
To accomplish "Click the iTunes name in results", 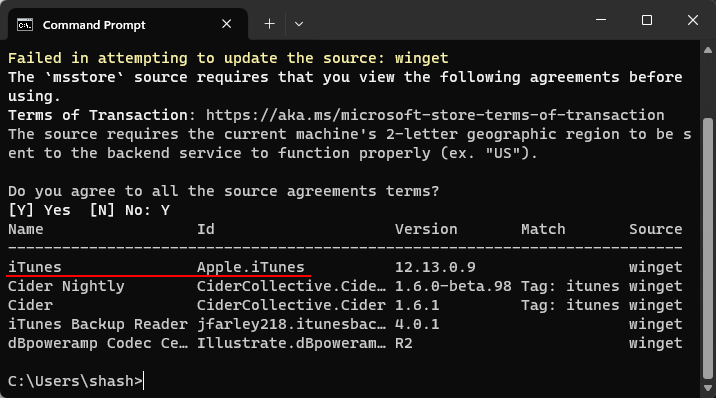I will (35, 267).
